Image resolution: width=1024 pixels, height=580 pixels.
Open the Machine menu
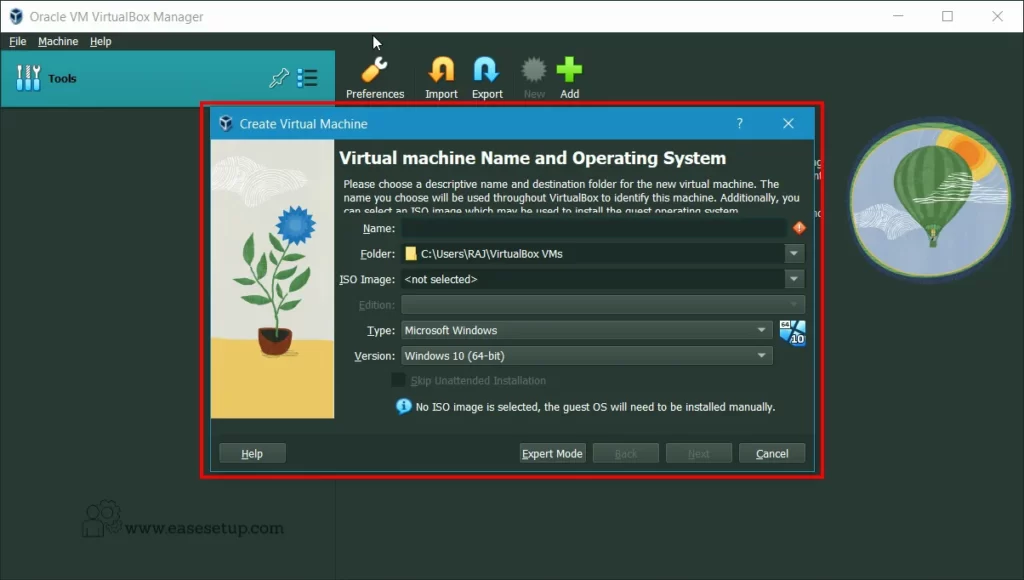(58, 41)
